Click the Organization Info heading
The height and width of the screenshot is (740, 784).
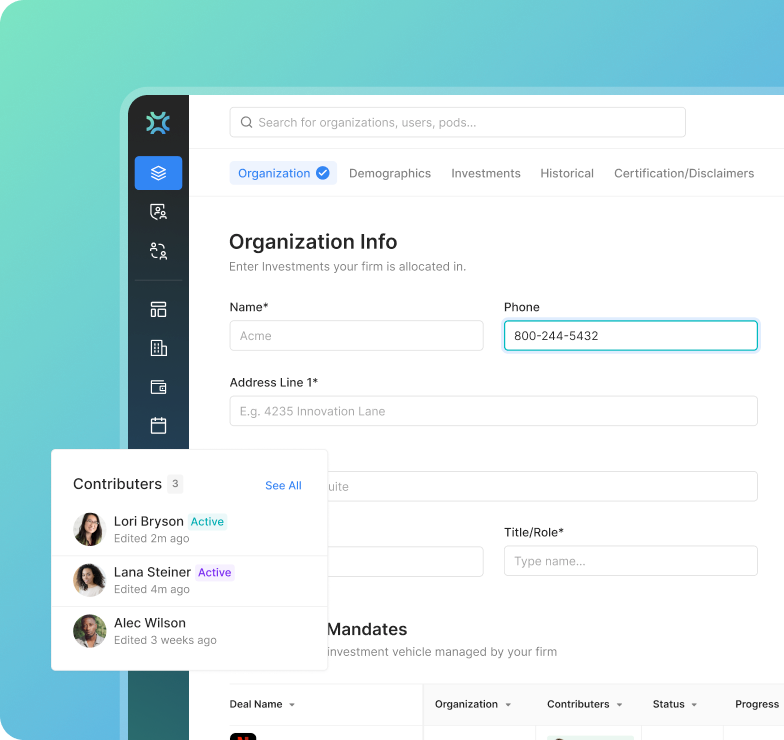pyautogui.click(x=313, y=242)
